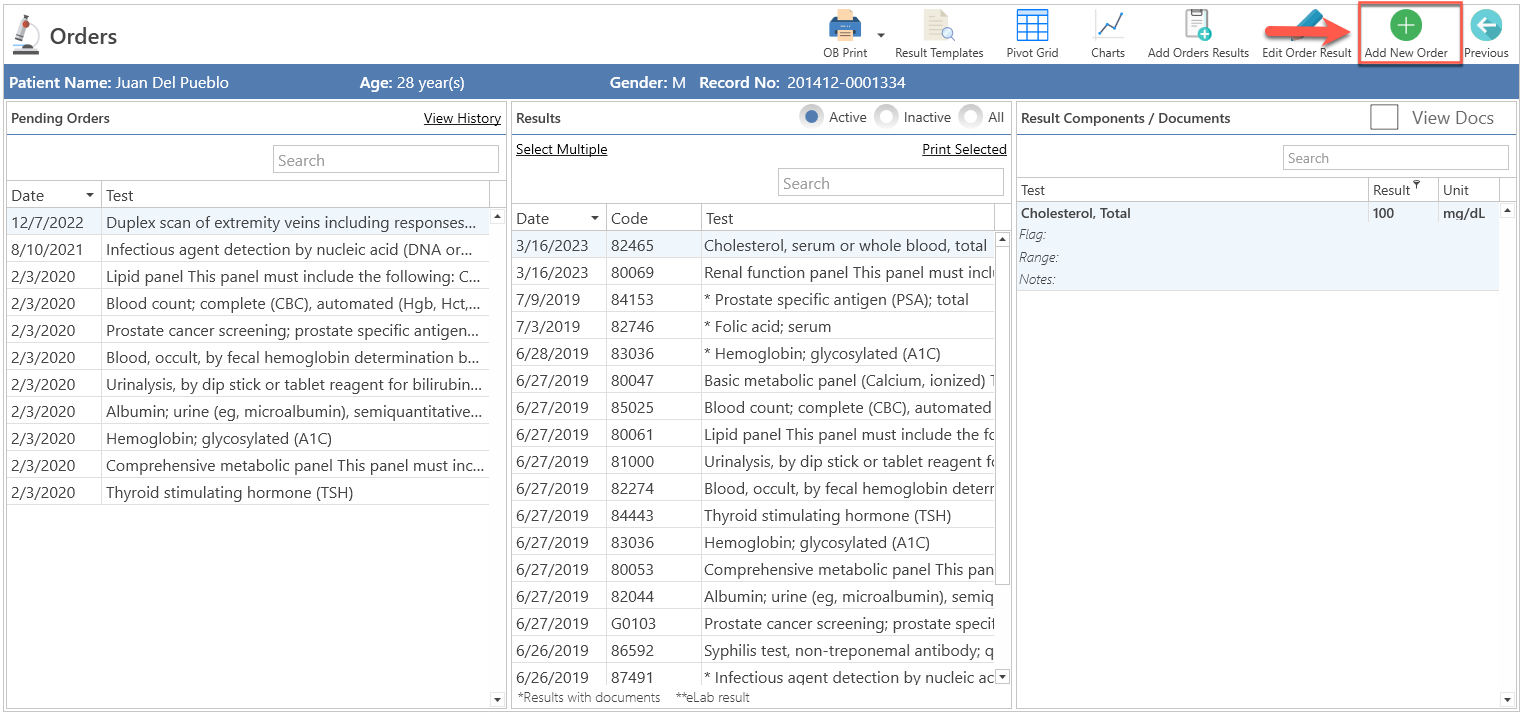
Task: Click the Results panel search field
Action: (x=890, y=183)
